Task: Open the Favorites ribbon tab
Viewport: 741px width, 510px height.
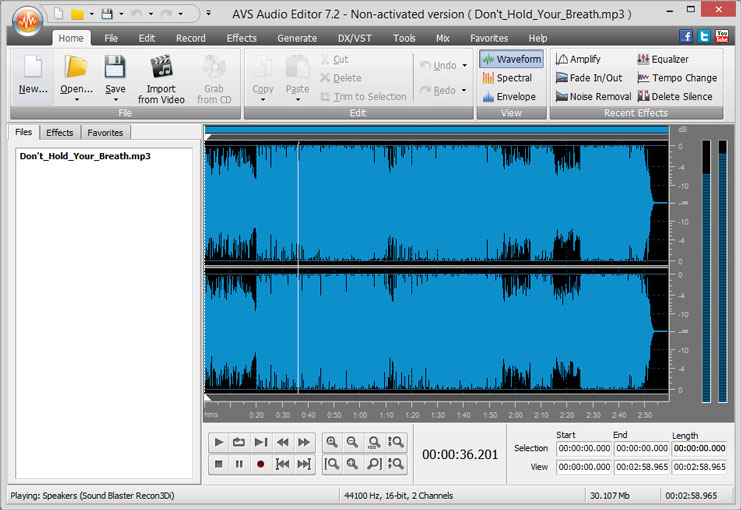Action: point(489,38)
